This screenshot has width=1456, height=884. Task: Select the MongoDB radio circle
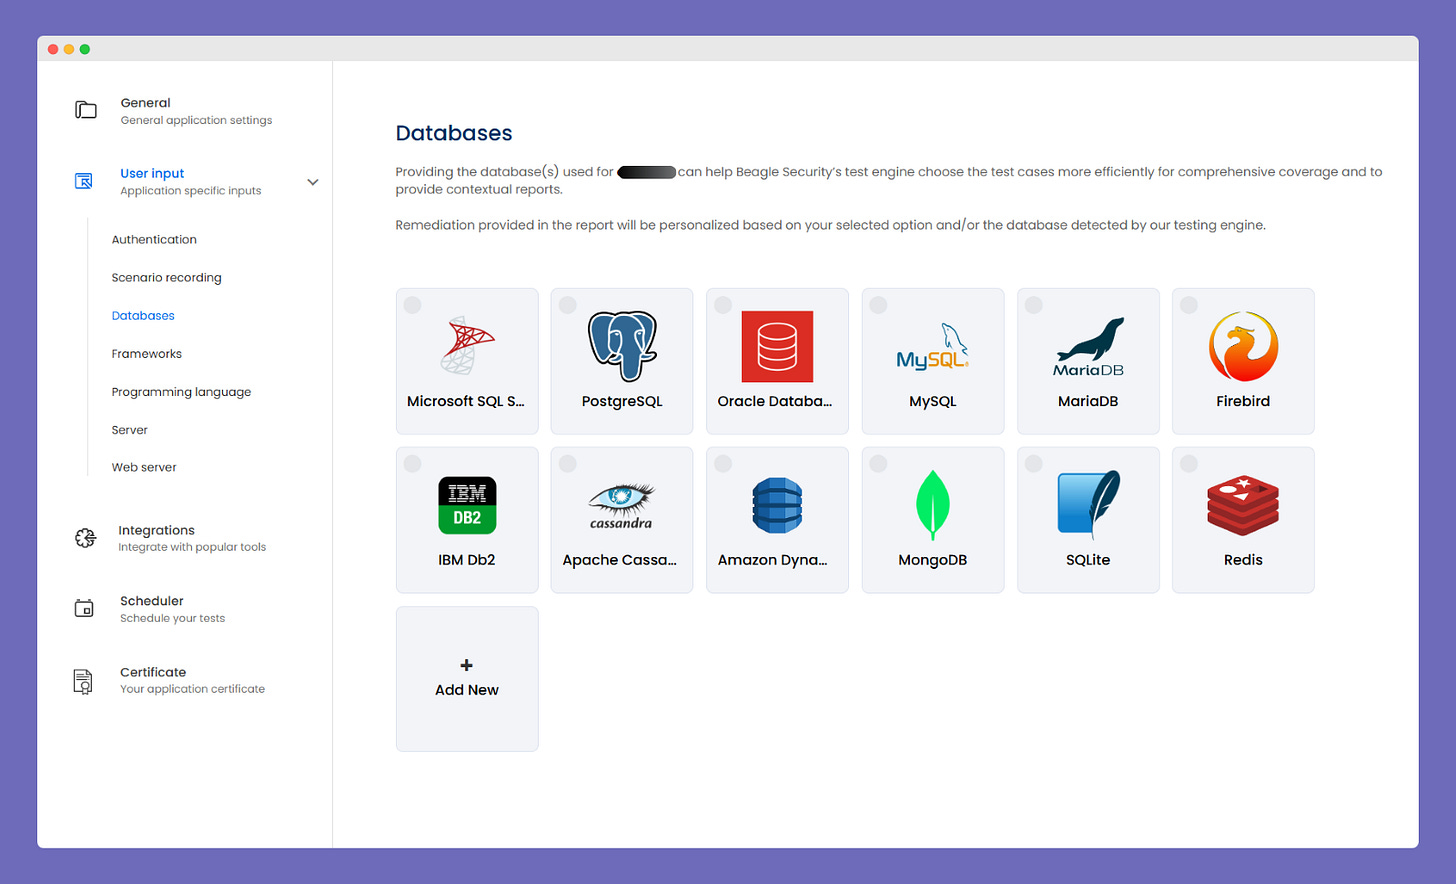pos(878,464)
